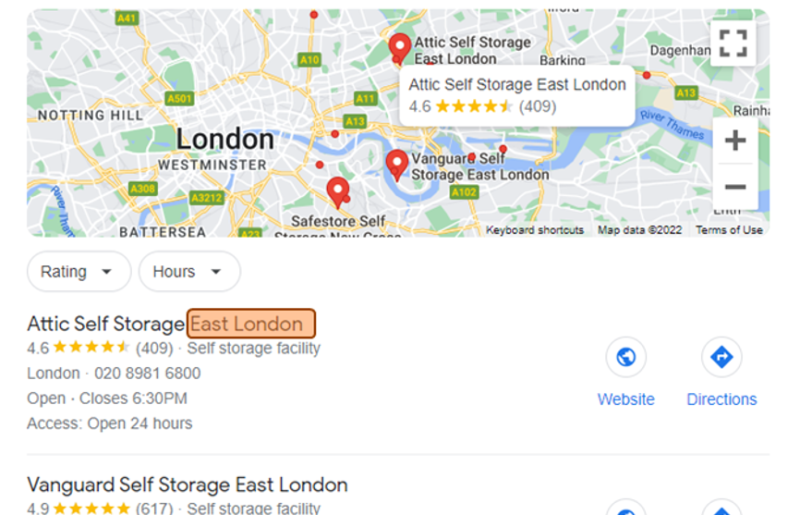Image resolution: width=800 pixels, height=515 pixels.
Task: Open Keyboard shortcuts on the map
Action: point(535,230)
